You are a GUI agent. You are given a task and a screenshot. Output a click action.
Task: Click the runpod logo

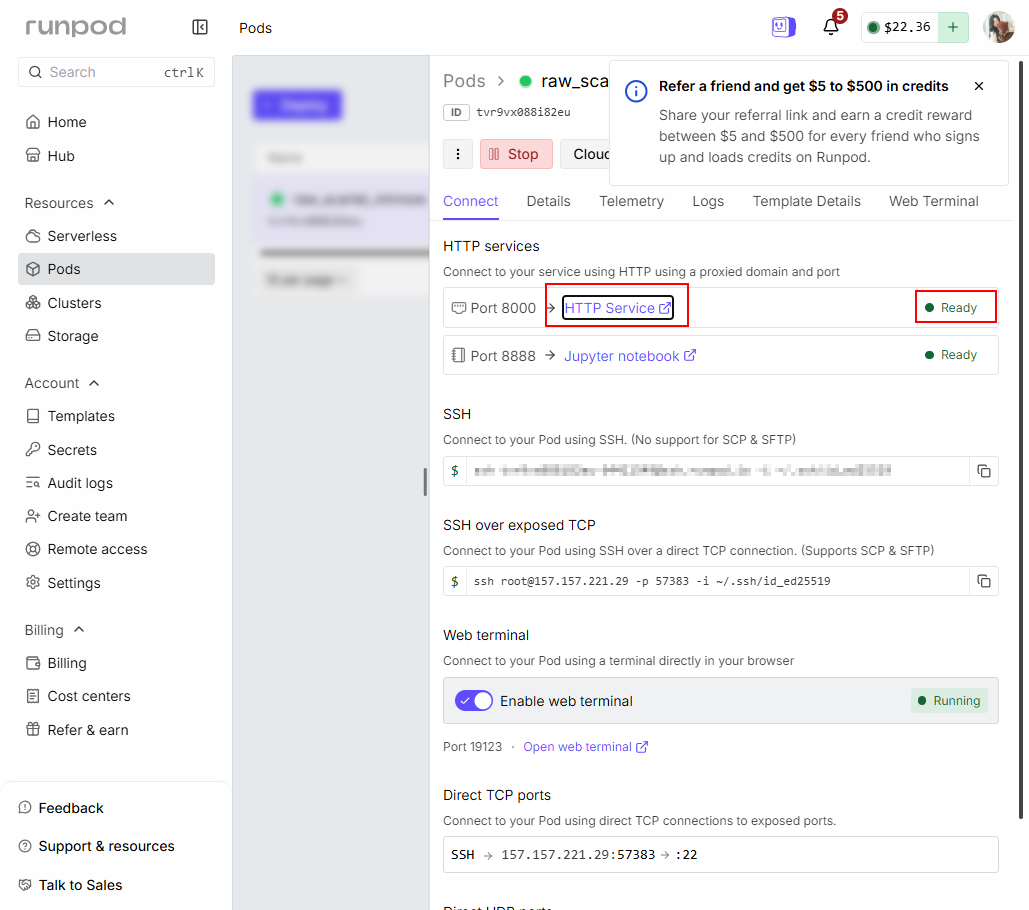[75, 26]
